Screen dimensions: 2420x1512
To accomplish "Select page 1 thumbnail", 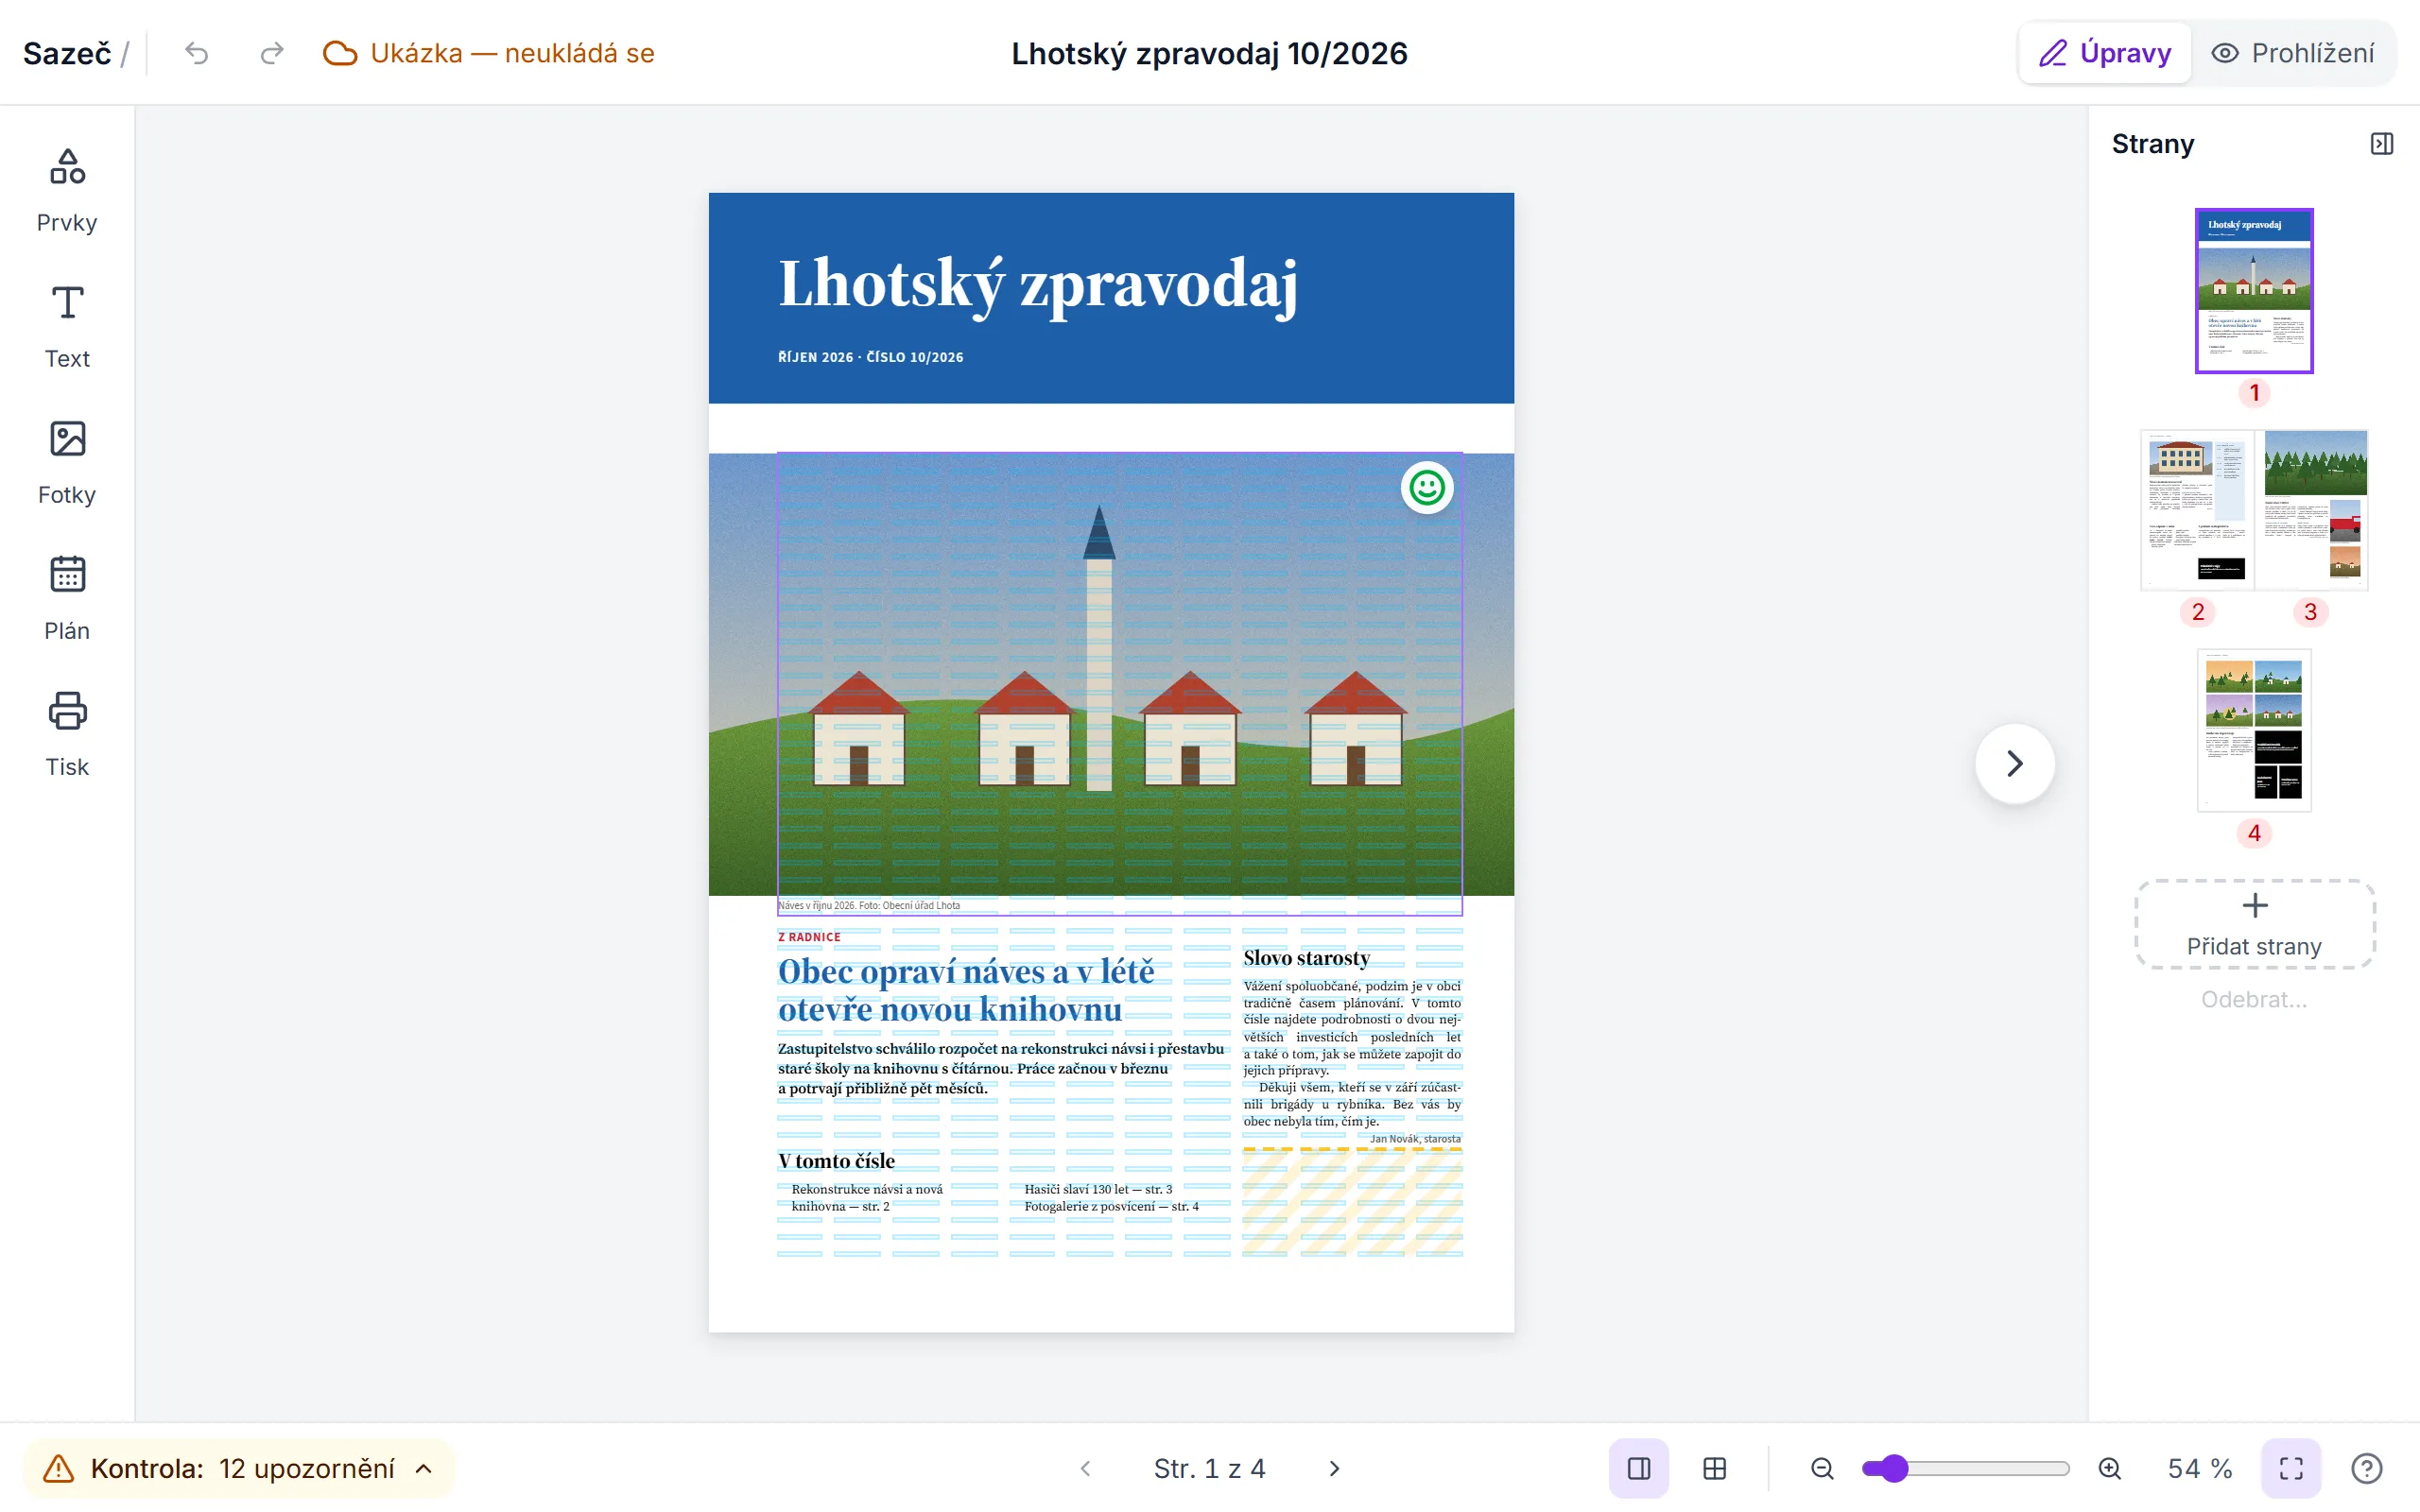I will click(2254, 291).
